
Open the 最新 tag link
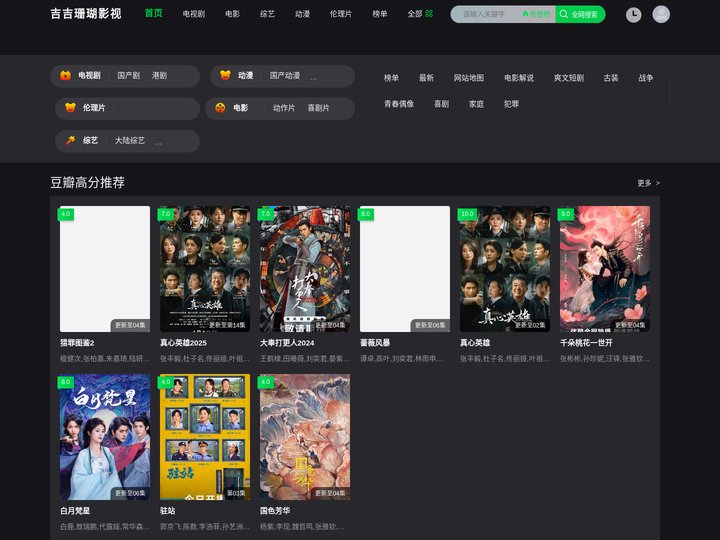coord(426,78)
